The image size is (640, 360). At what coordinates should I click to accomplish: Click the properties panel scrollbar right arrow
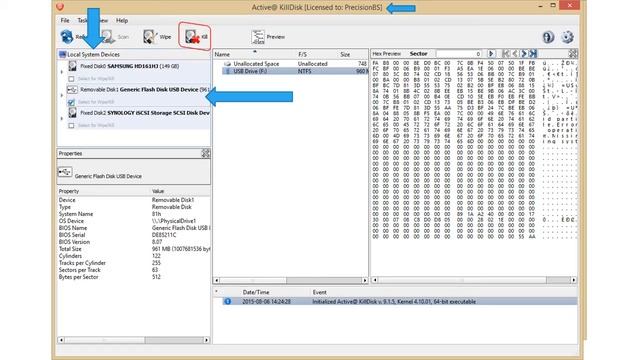[206, 340]
